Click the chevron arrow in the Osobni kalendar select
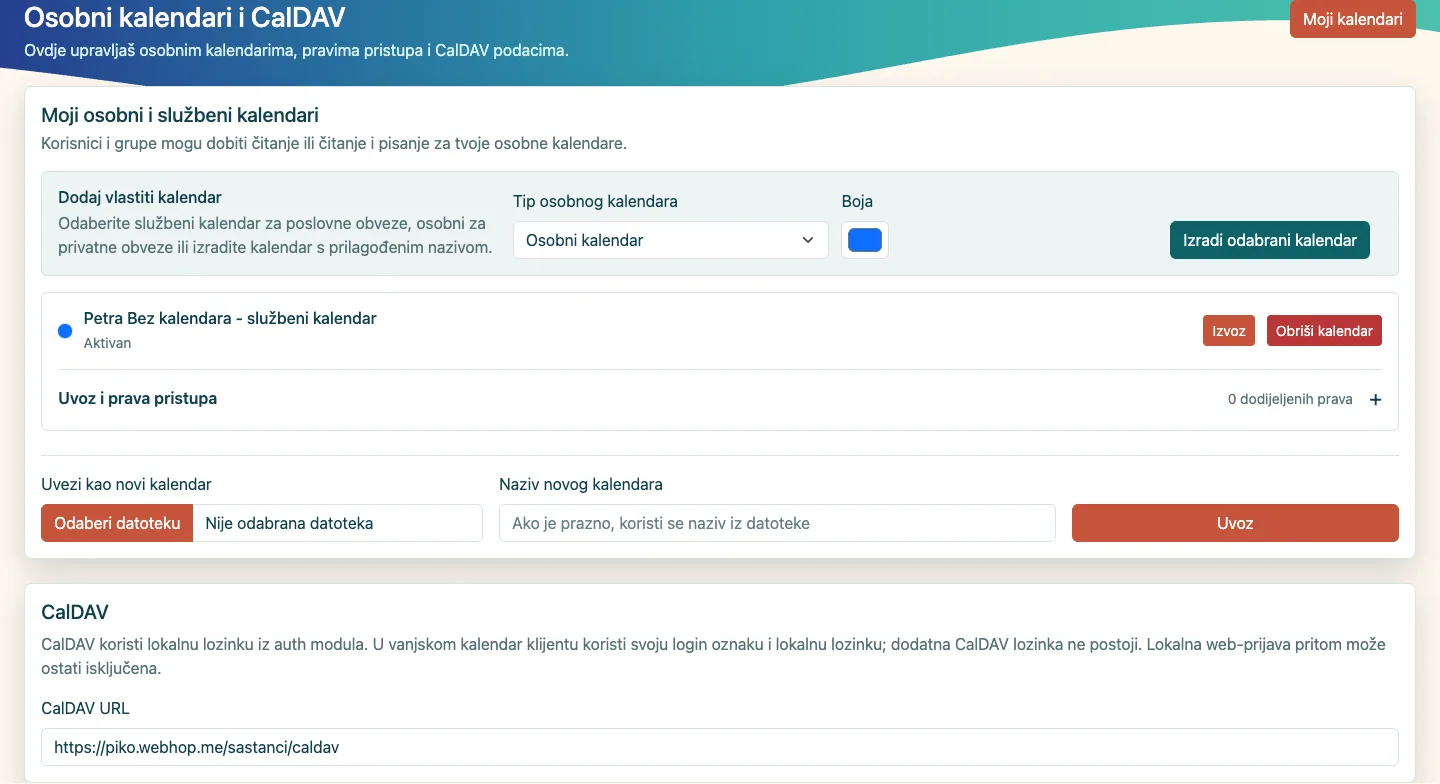Screen dimensions: 1440x784 [x=808, y=240]
